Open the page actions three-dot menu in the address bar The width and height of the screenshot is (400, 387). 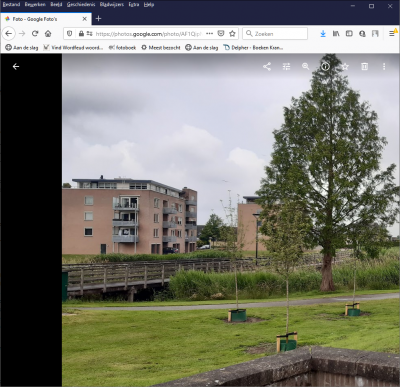click(x=209, y=33)
